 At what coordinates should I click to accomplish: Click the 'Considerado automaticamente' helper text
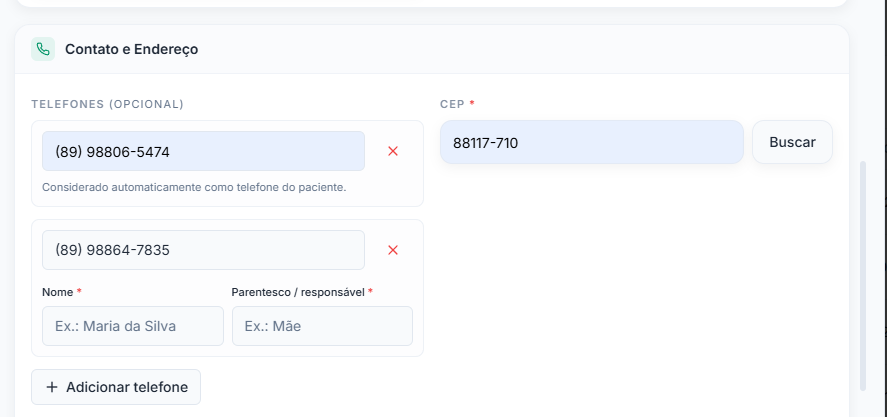coord(194,187)
